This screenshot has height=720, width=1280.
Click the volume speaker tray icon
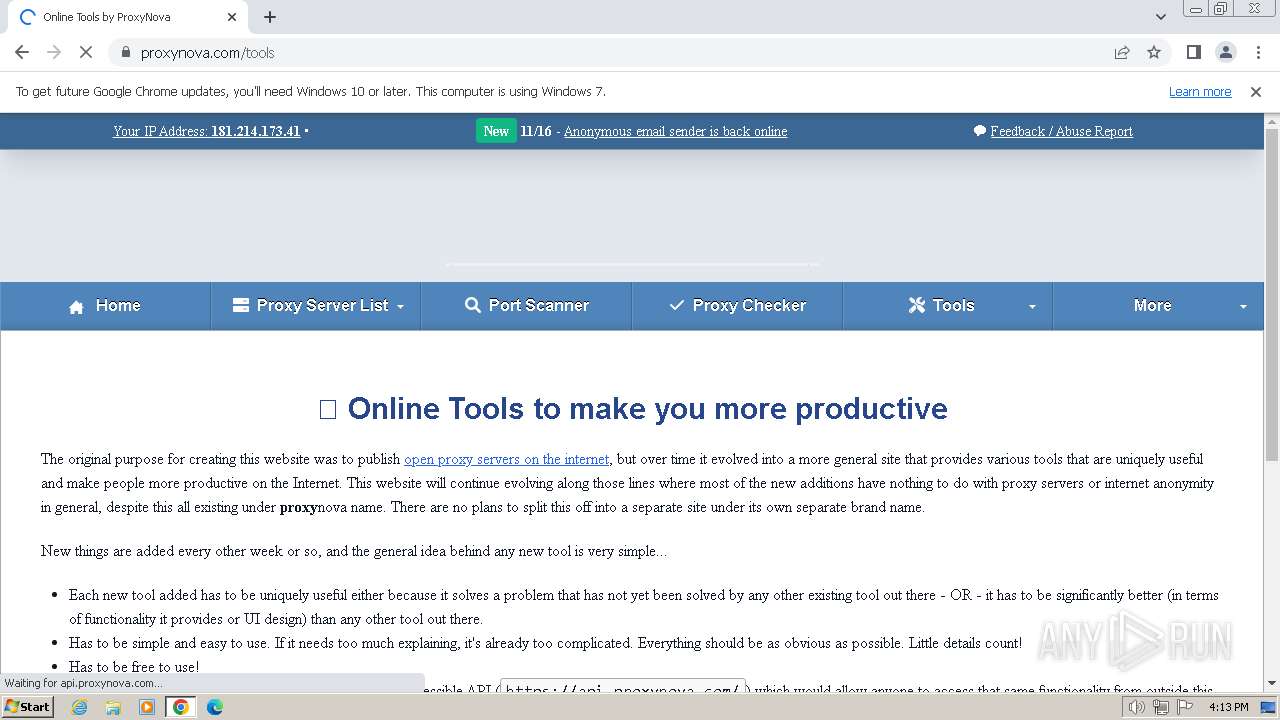pos(1137,707)
